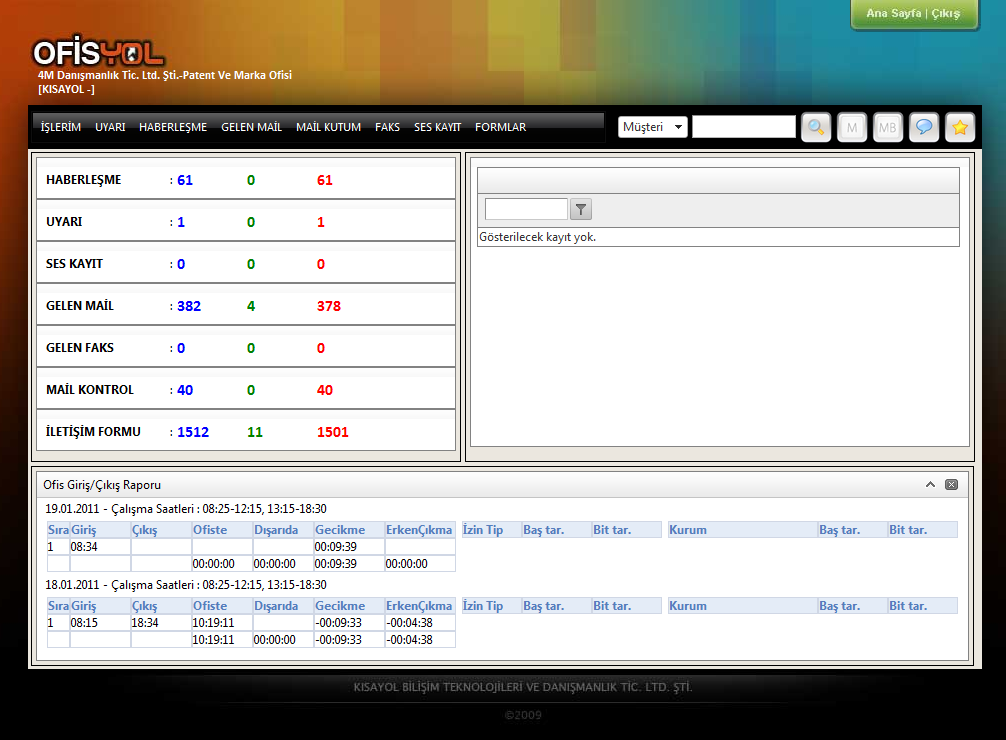Click the OfisYol logo

(x=98, y=53)
